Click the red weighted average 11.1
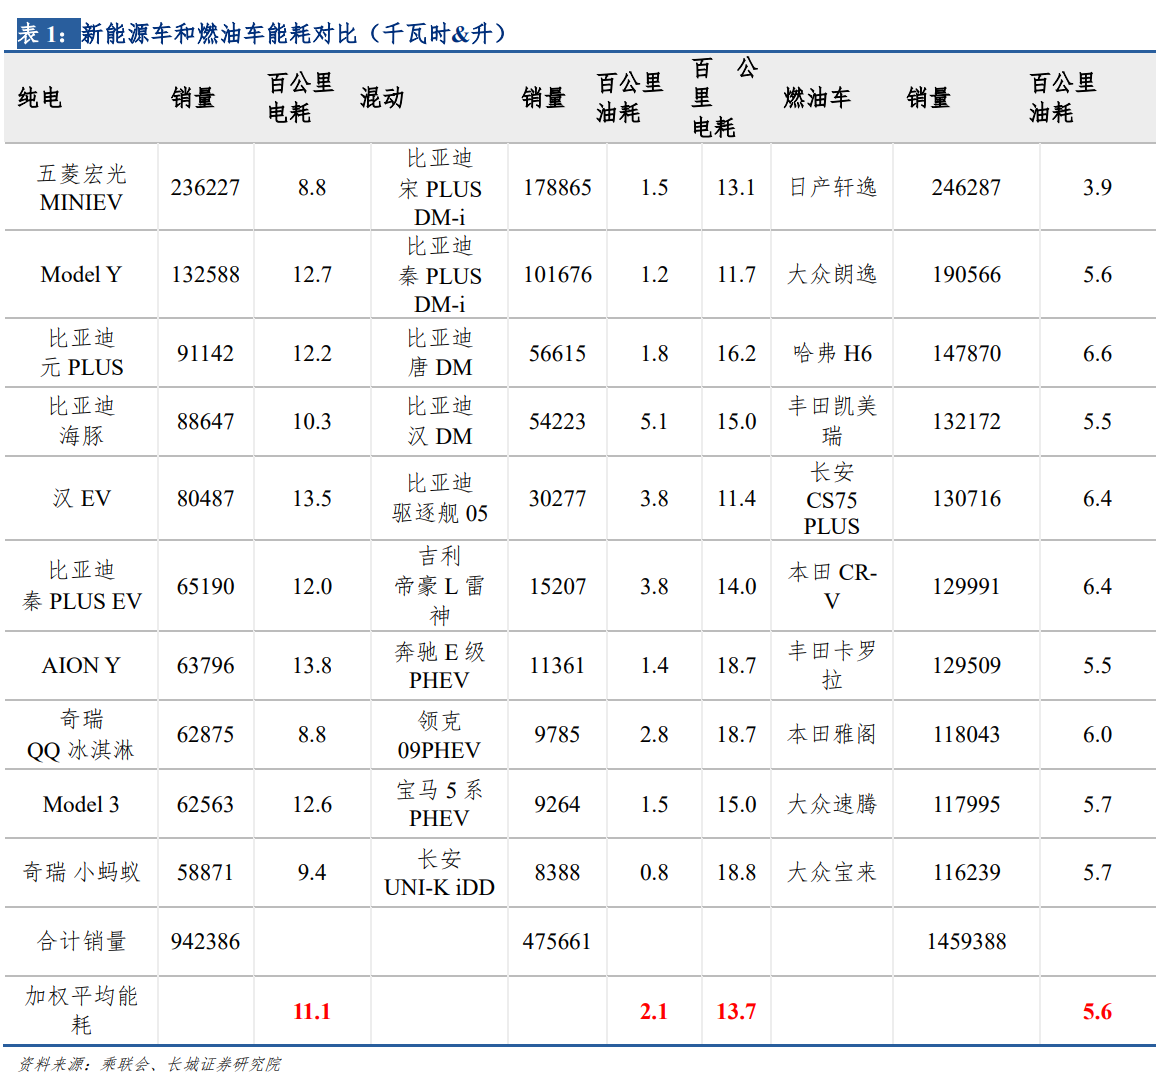 tap(311, 1012)
